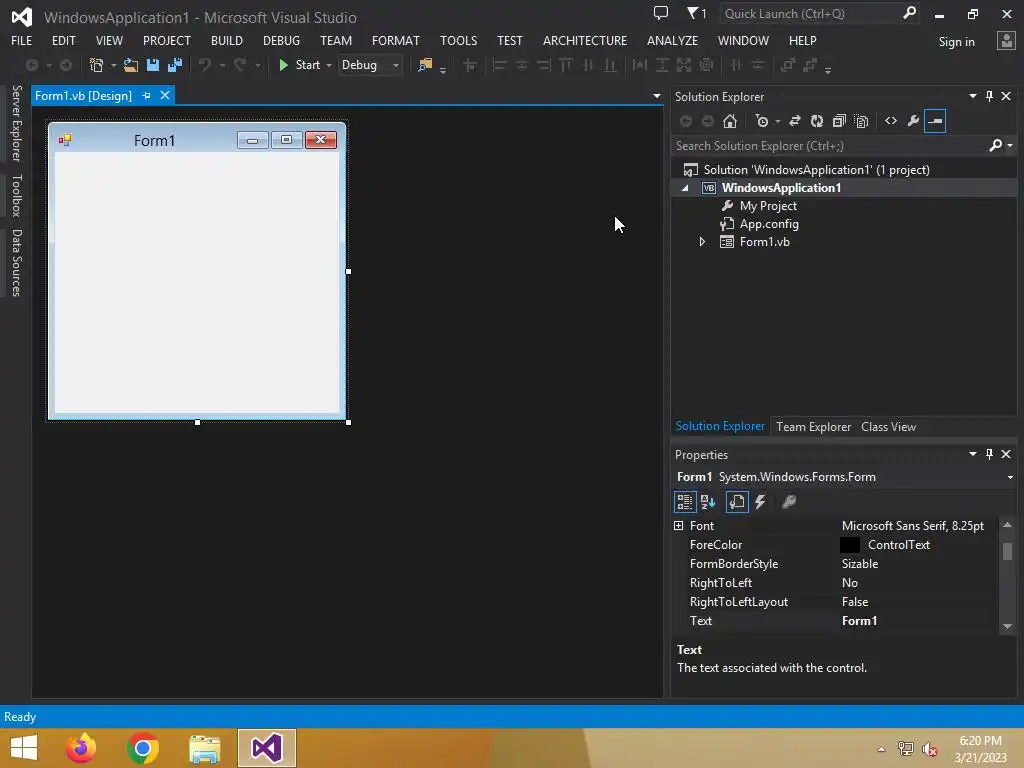Click the Solution Explorer Refresh icon
The width and height of the screenshot is (1024, 768).
pyautogui.click(x=816, y=121)
